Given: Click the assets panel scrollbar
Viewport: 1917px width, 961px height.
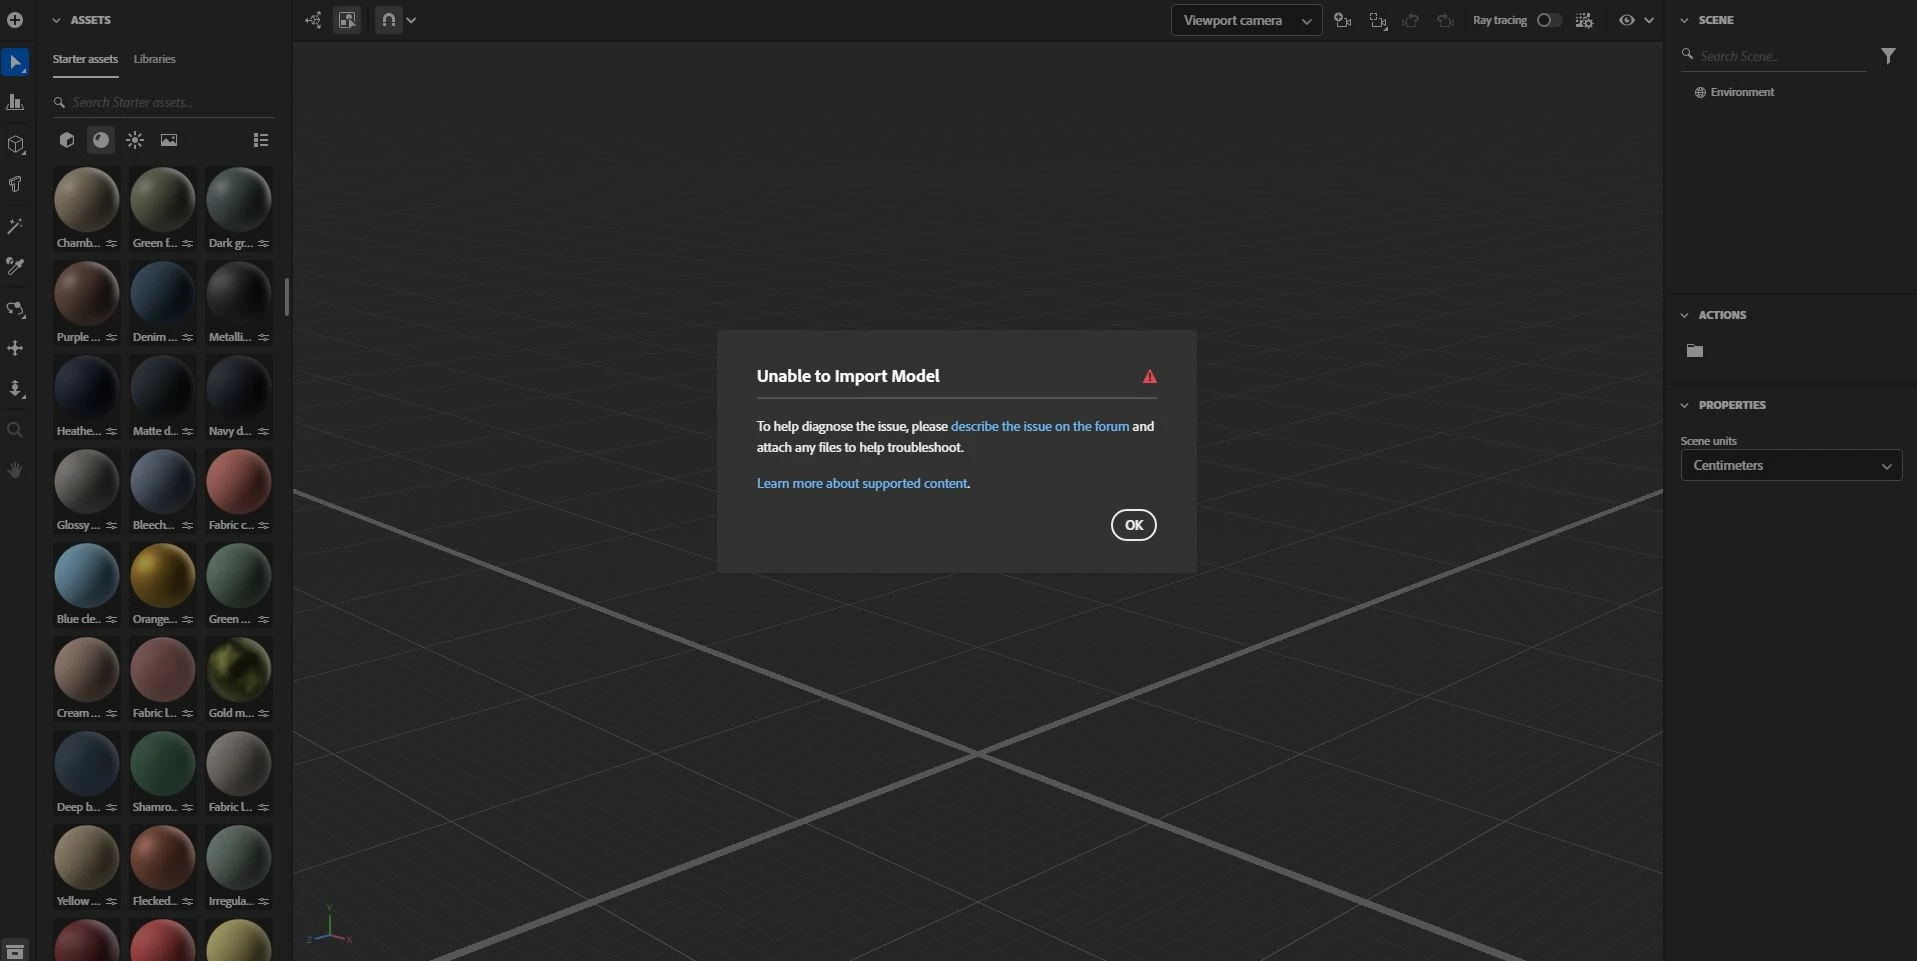Looking at the screenshot, I should coord(287,297).
